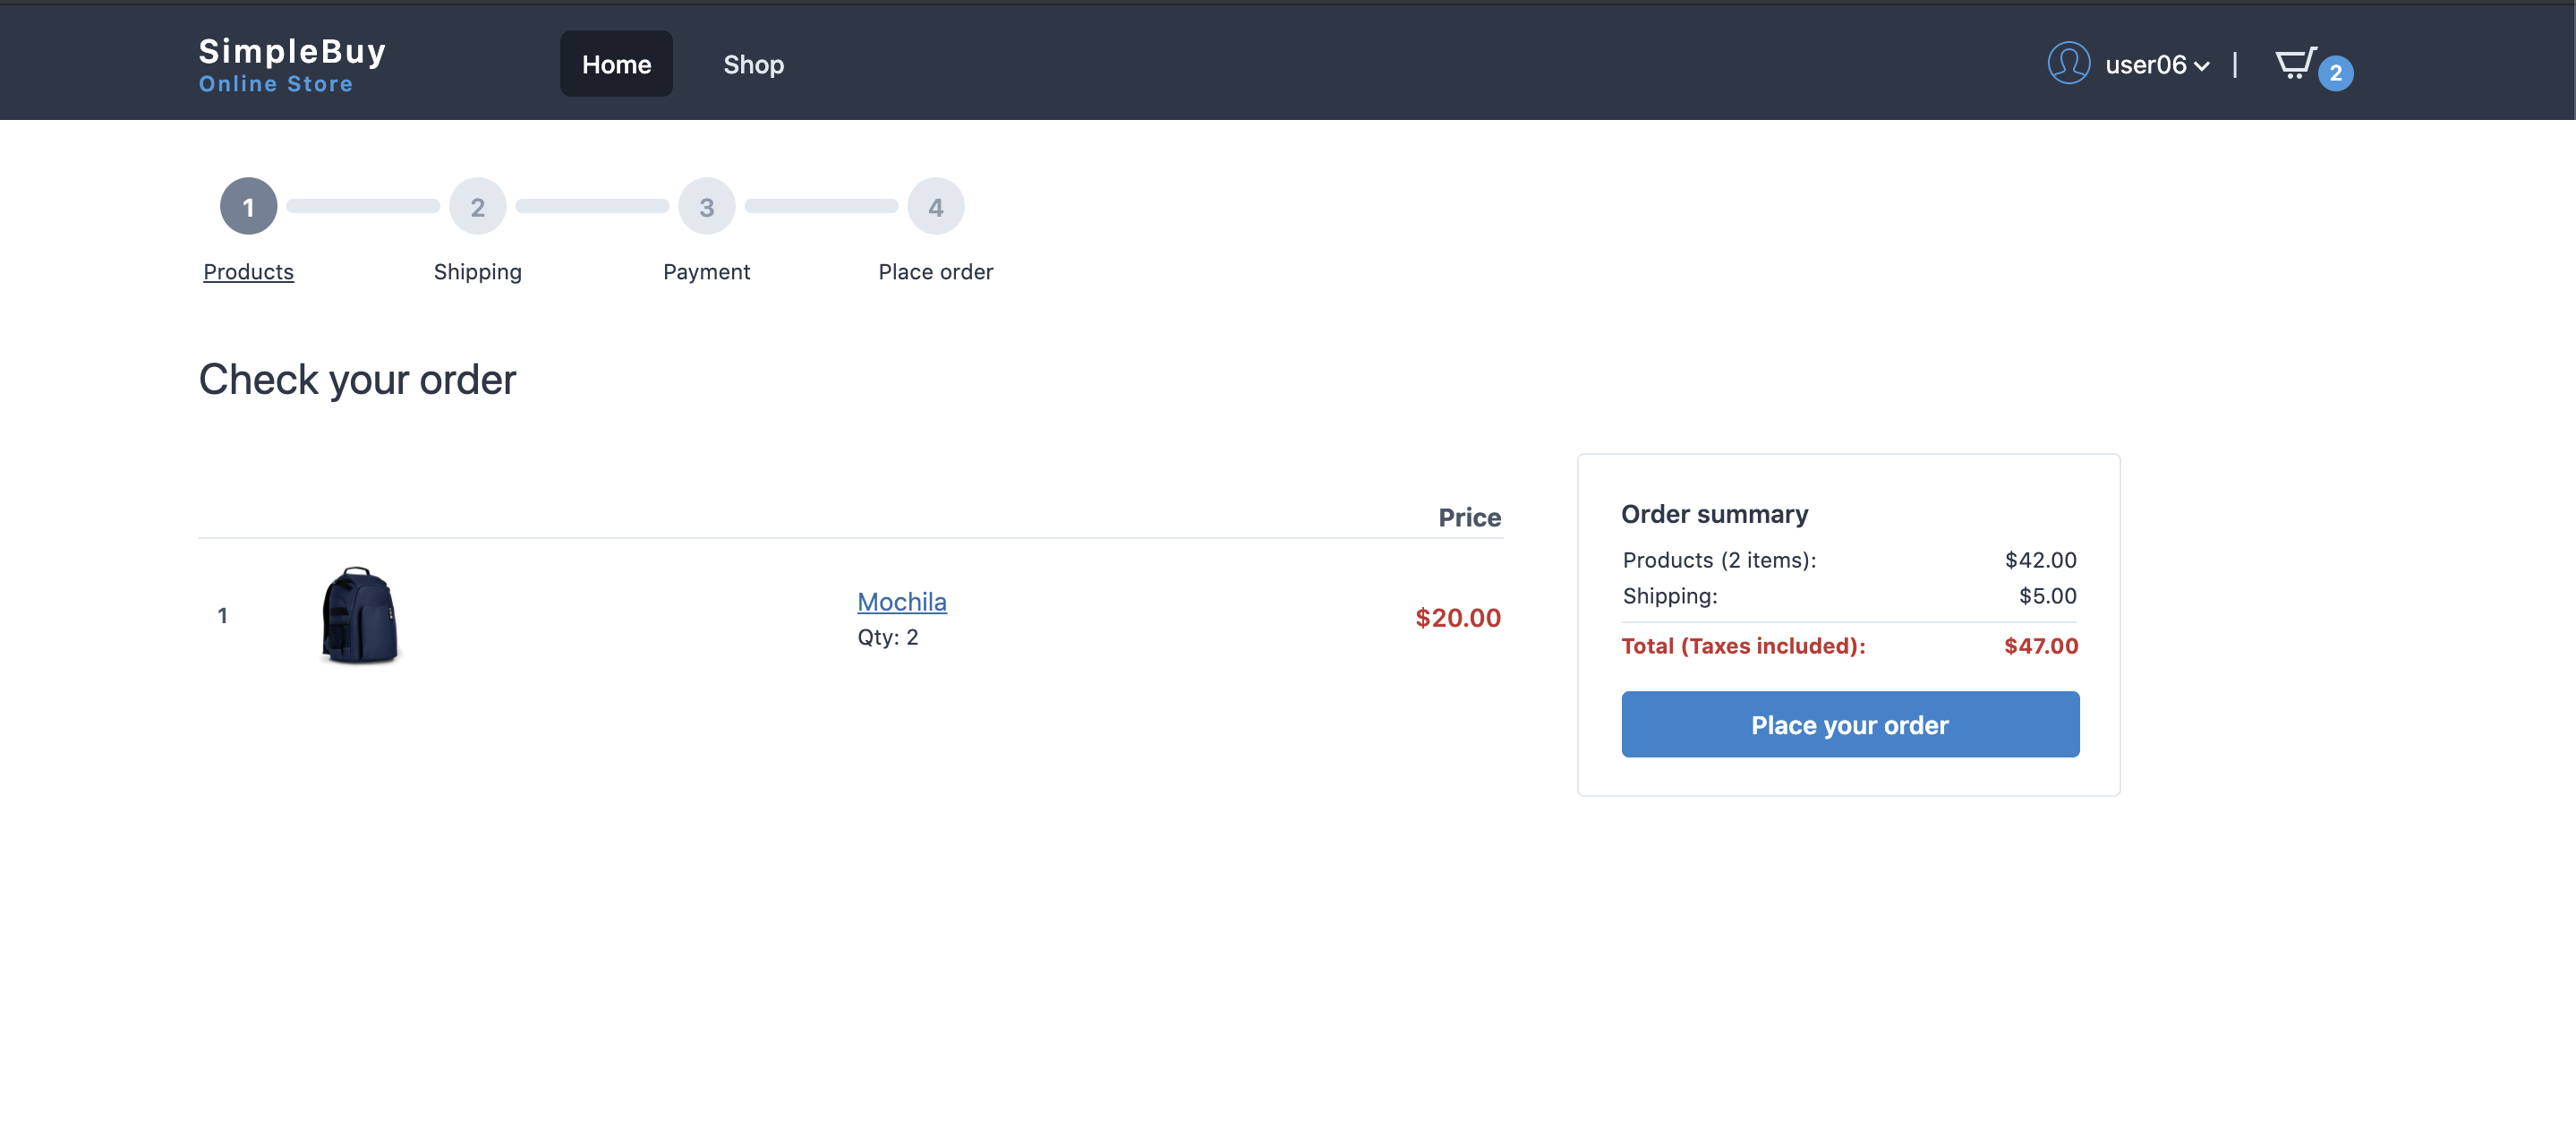2576x1121 pixels.
Task: Click the cart item count badge
Action: point(2334,72)
